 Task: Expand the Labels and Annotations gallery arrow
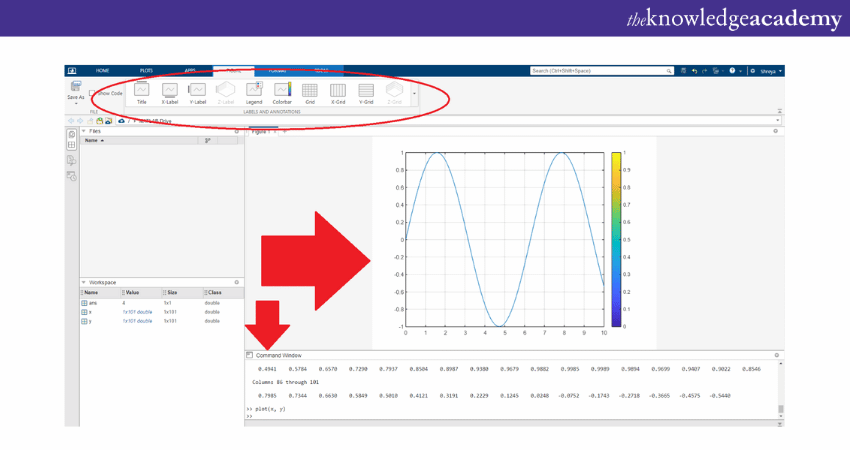click(x=415, y=93)
